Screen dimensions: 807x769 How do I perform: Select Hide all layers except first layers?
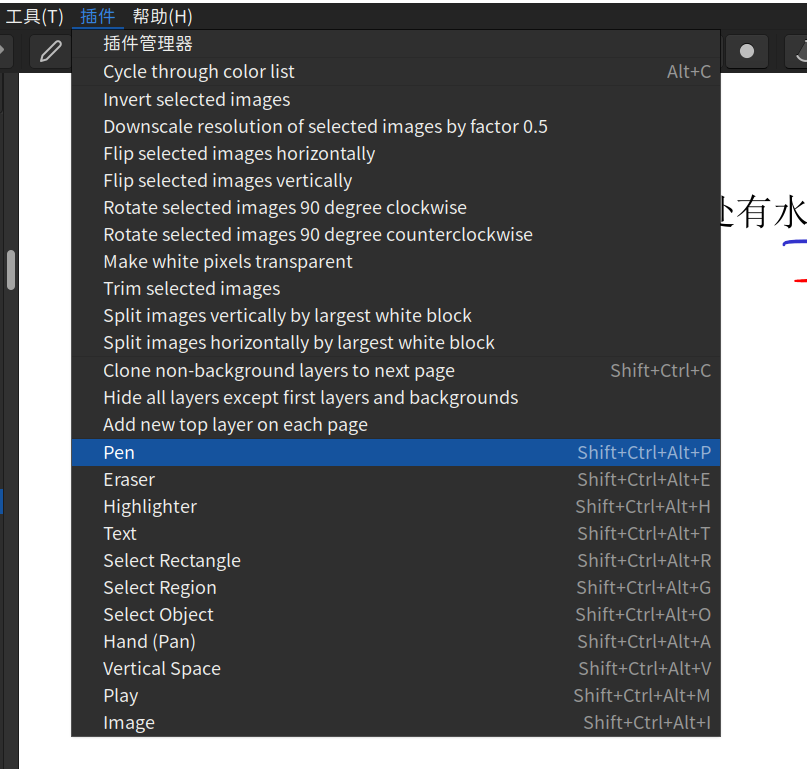tap(396, 397)
